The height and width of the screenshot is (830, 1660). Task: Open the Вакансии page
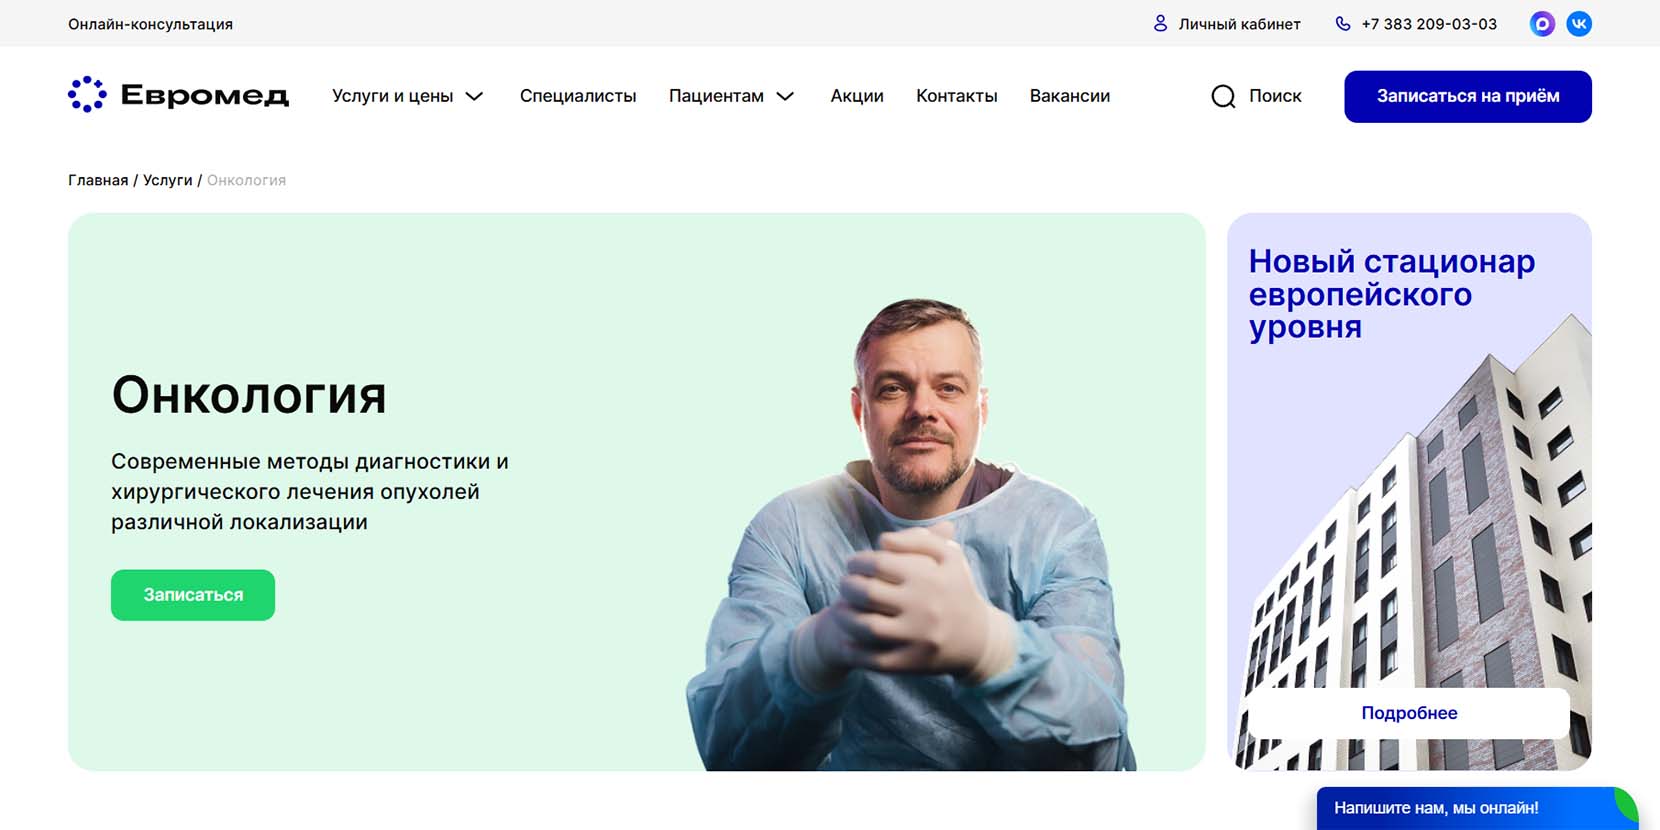point(1070,96)
